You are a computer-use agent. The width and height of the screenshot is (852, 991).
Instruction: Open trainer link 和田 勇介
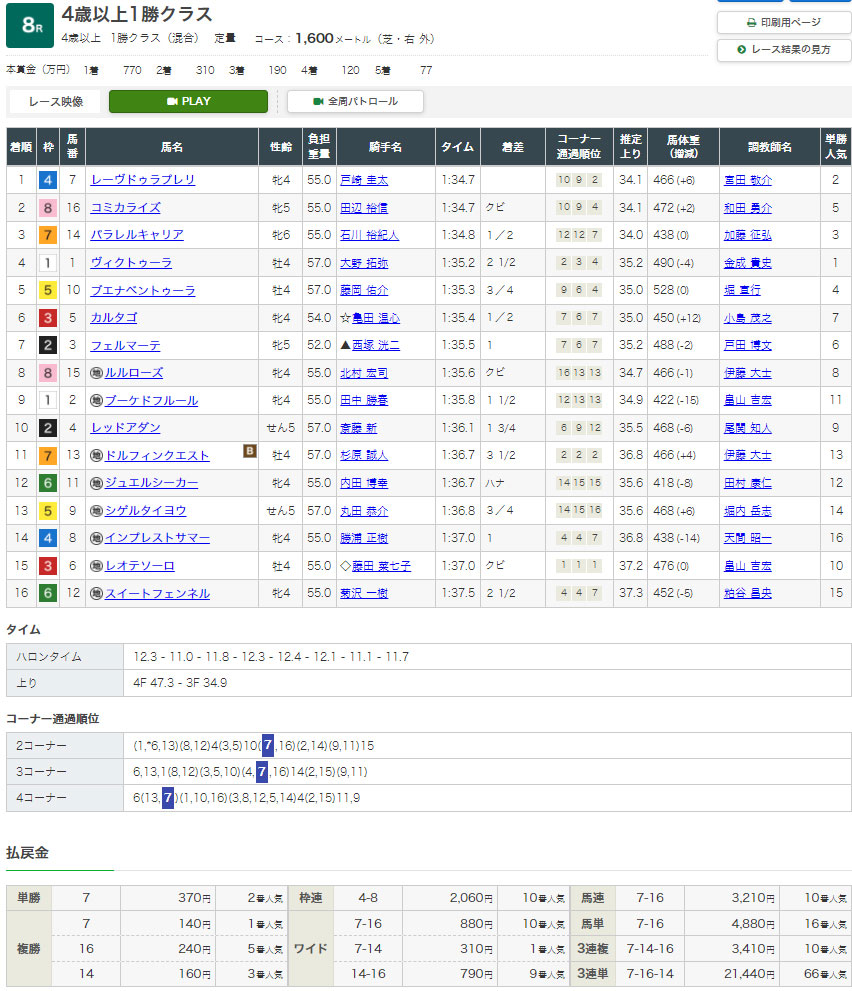(747, 208)
